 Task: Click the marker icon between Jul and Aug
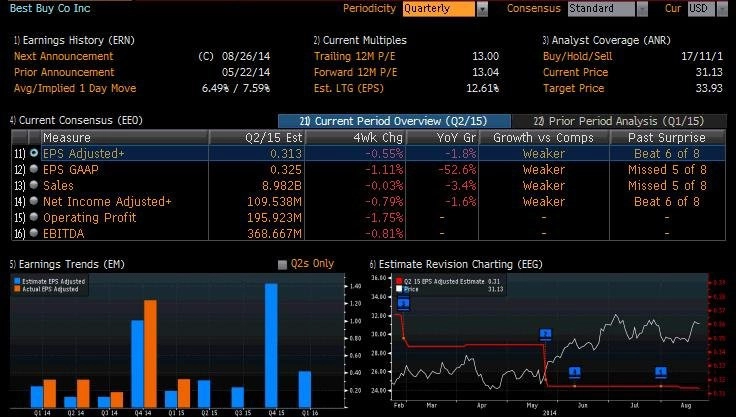click(x=660, y=372)
